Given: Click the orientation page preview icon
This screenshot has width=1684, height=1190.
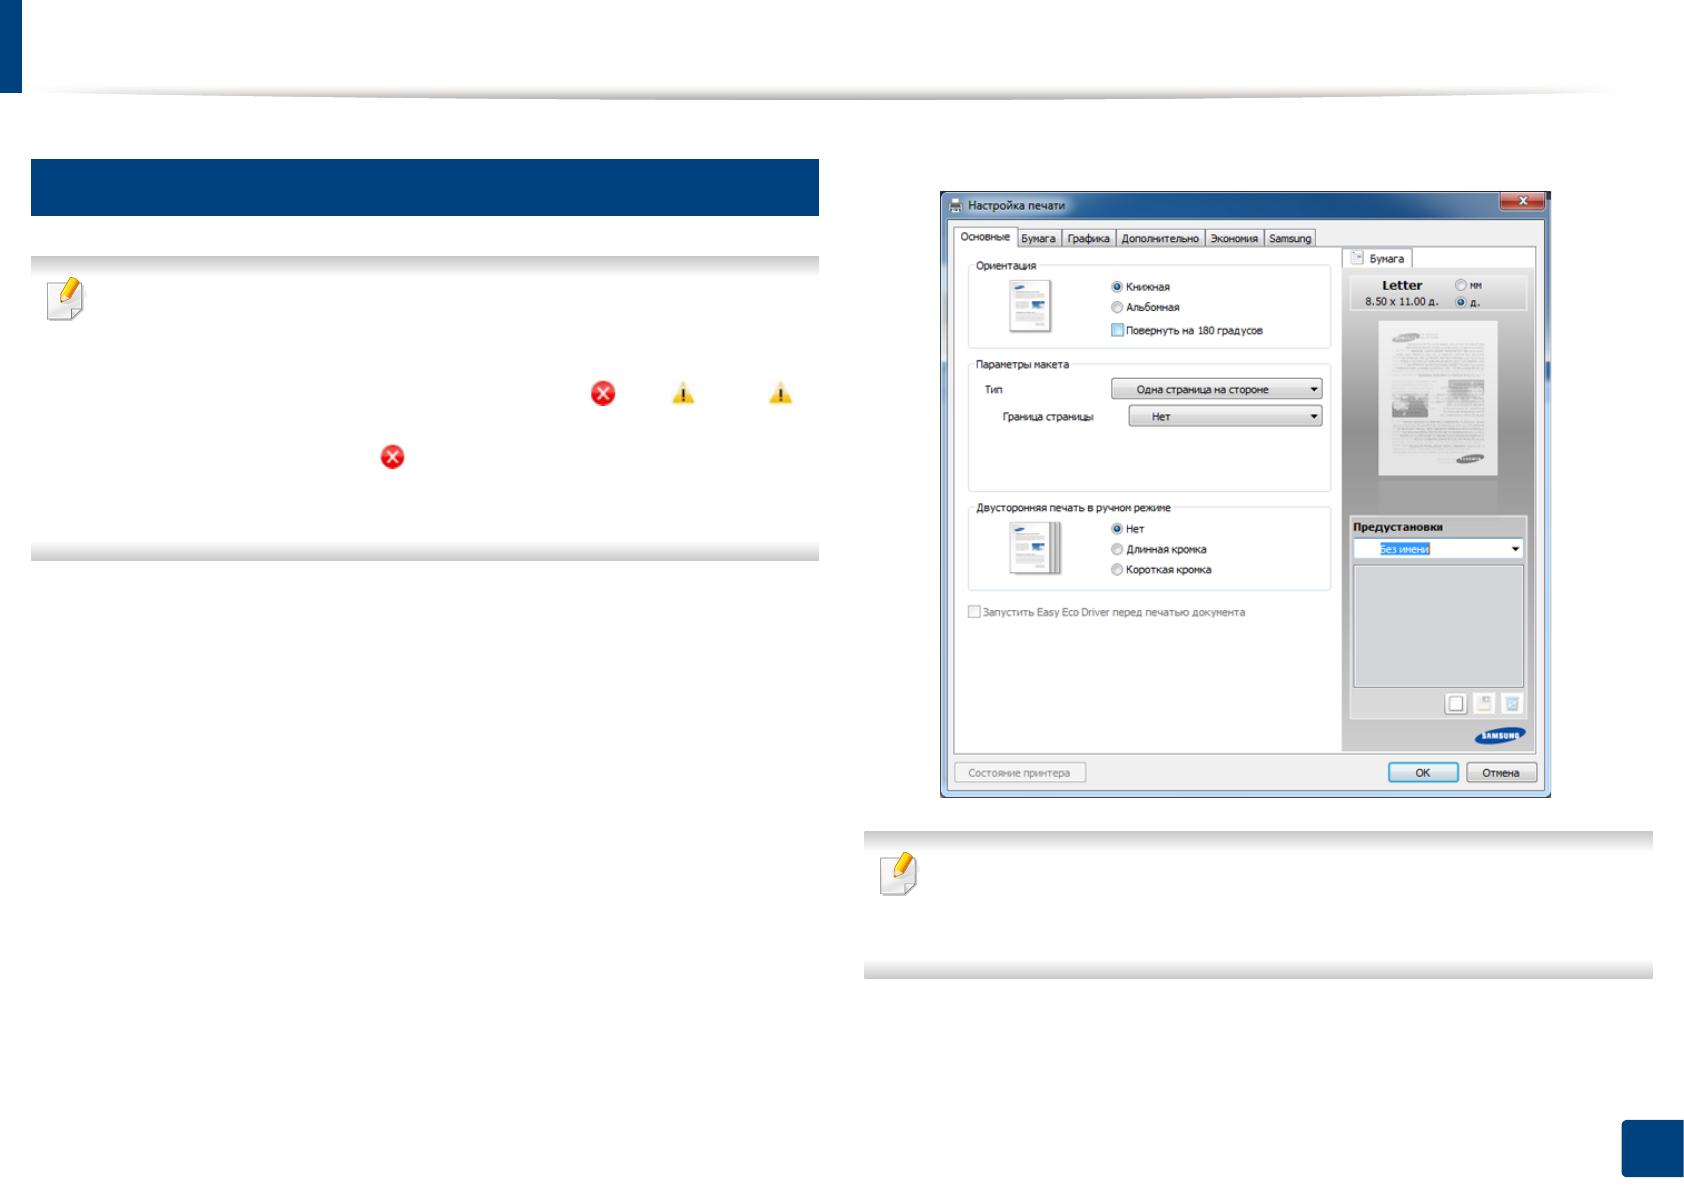Looking at the screenshot, I should pyautogui.click(x=1030, y=306).
